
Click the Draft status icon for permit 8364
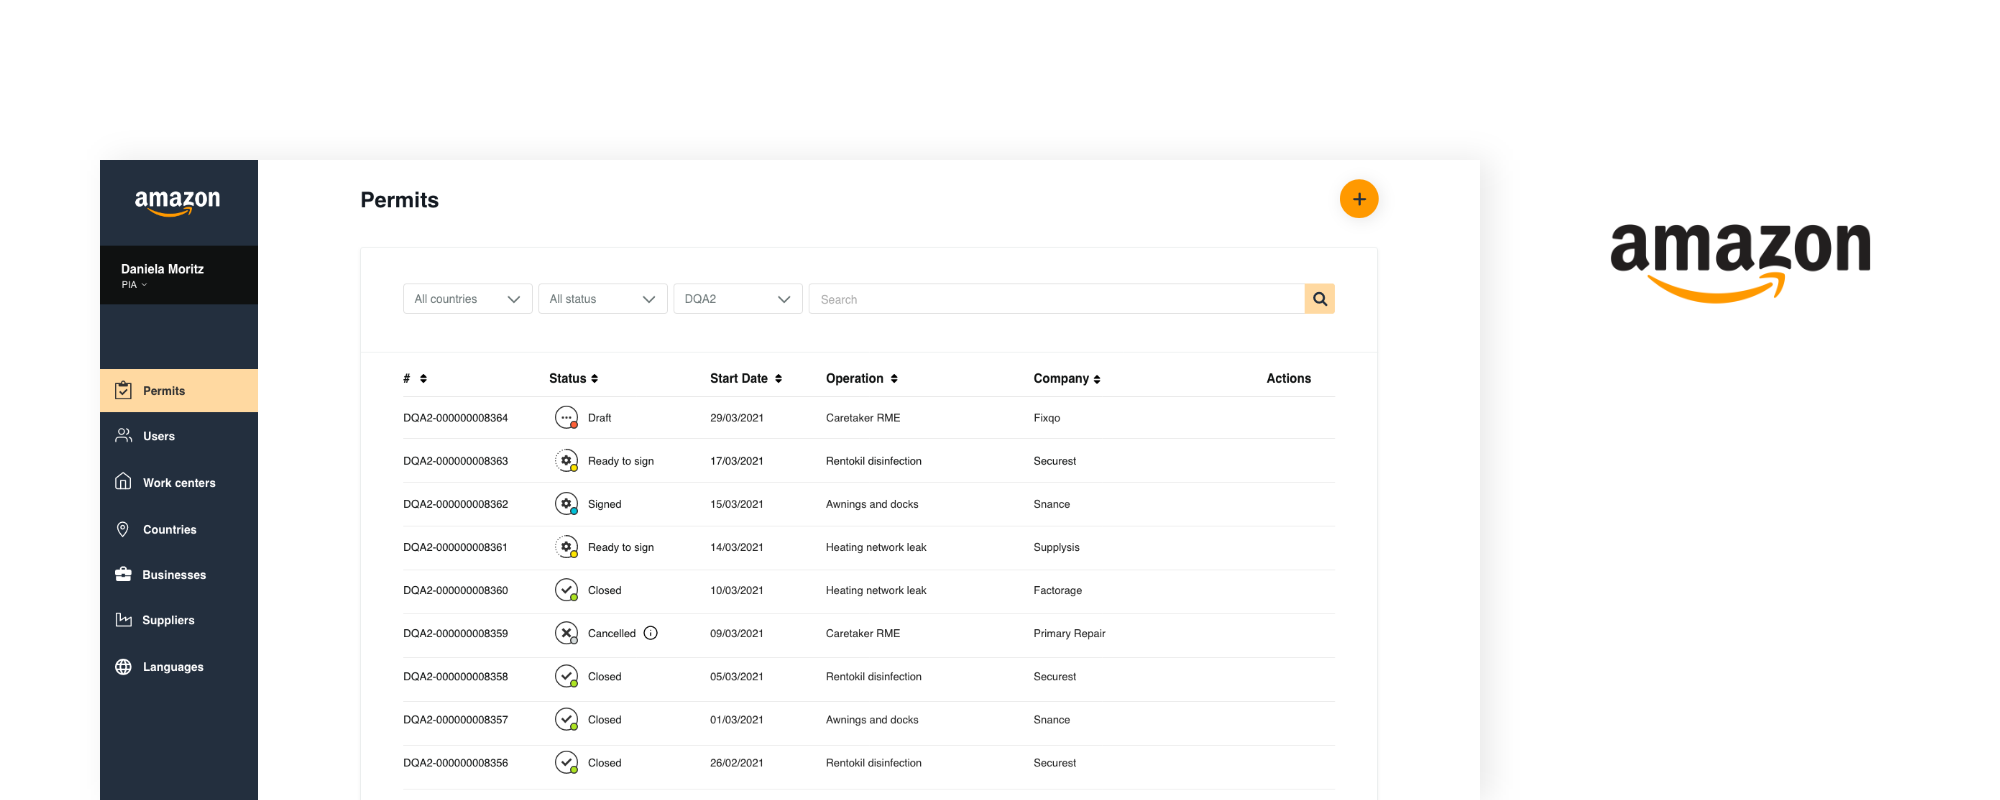[x=566, y=418]
